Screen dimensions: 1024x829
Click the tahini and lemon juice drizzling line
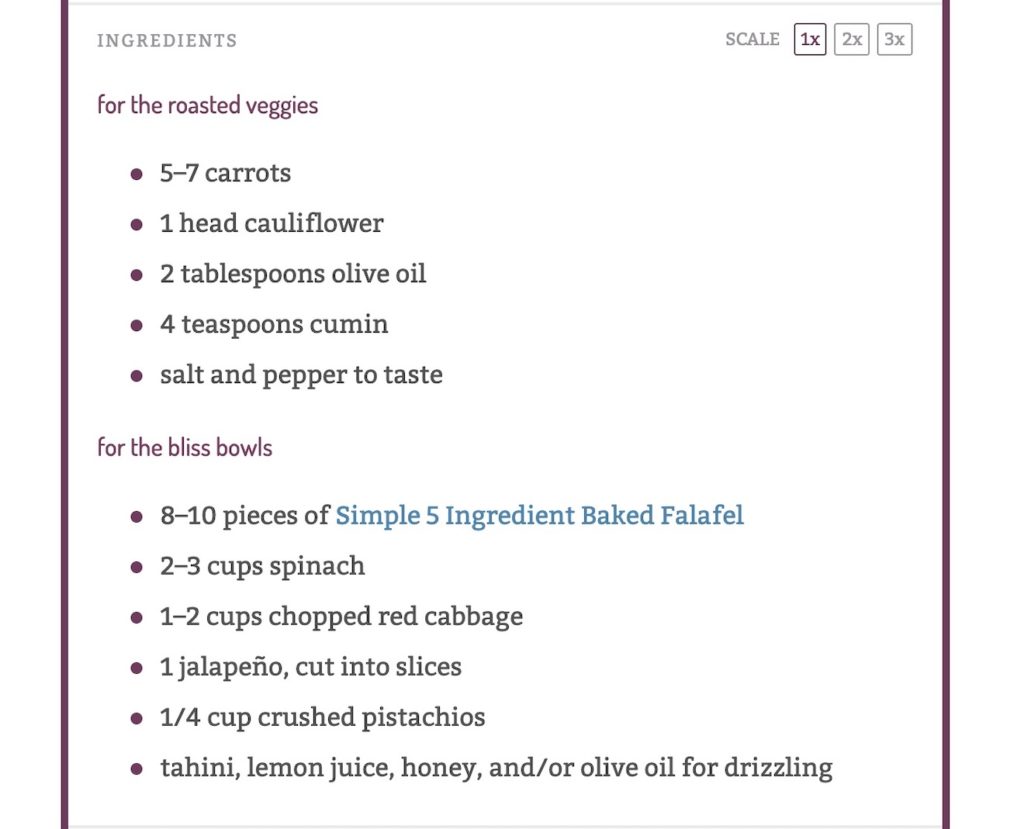coord(496,768)
